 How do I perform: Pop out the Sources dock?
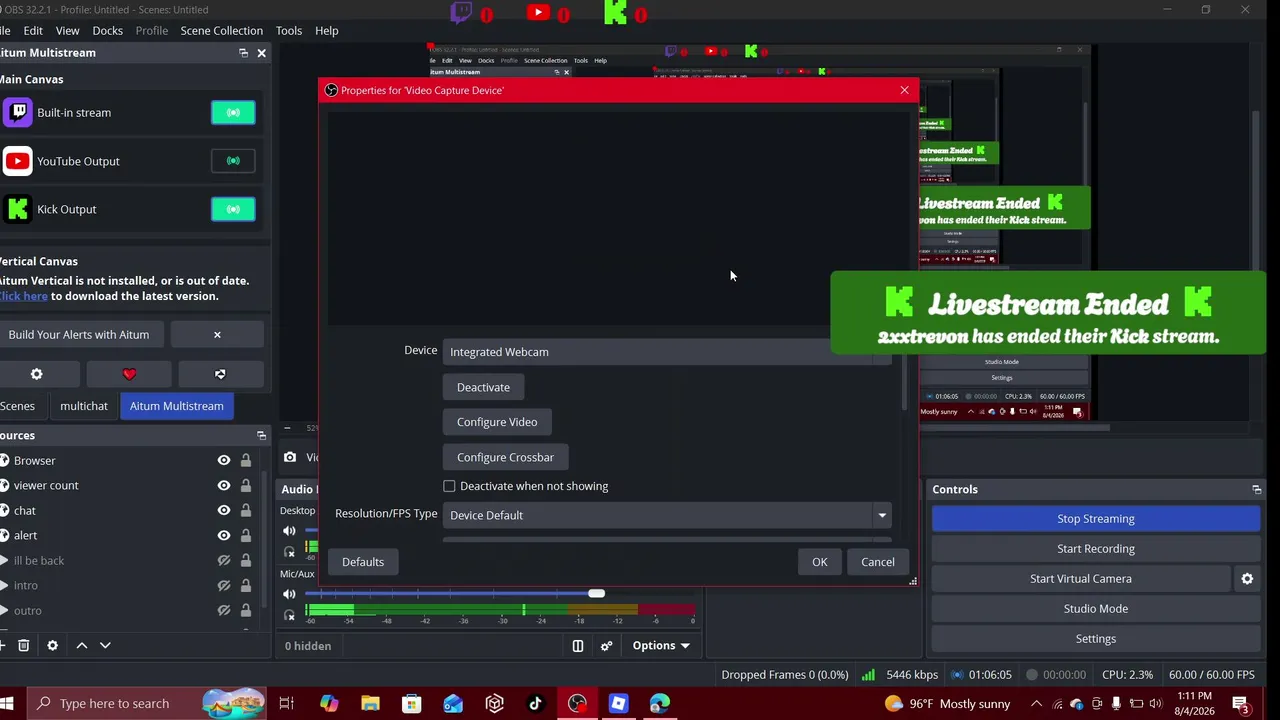[261, 436]
